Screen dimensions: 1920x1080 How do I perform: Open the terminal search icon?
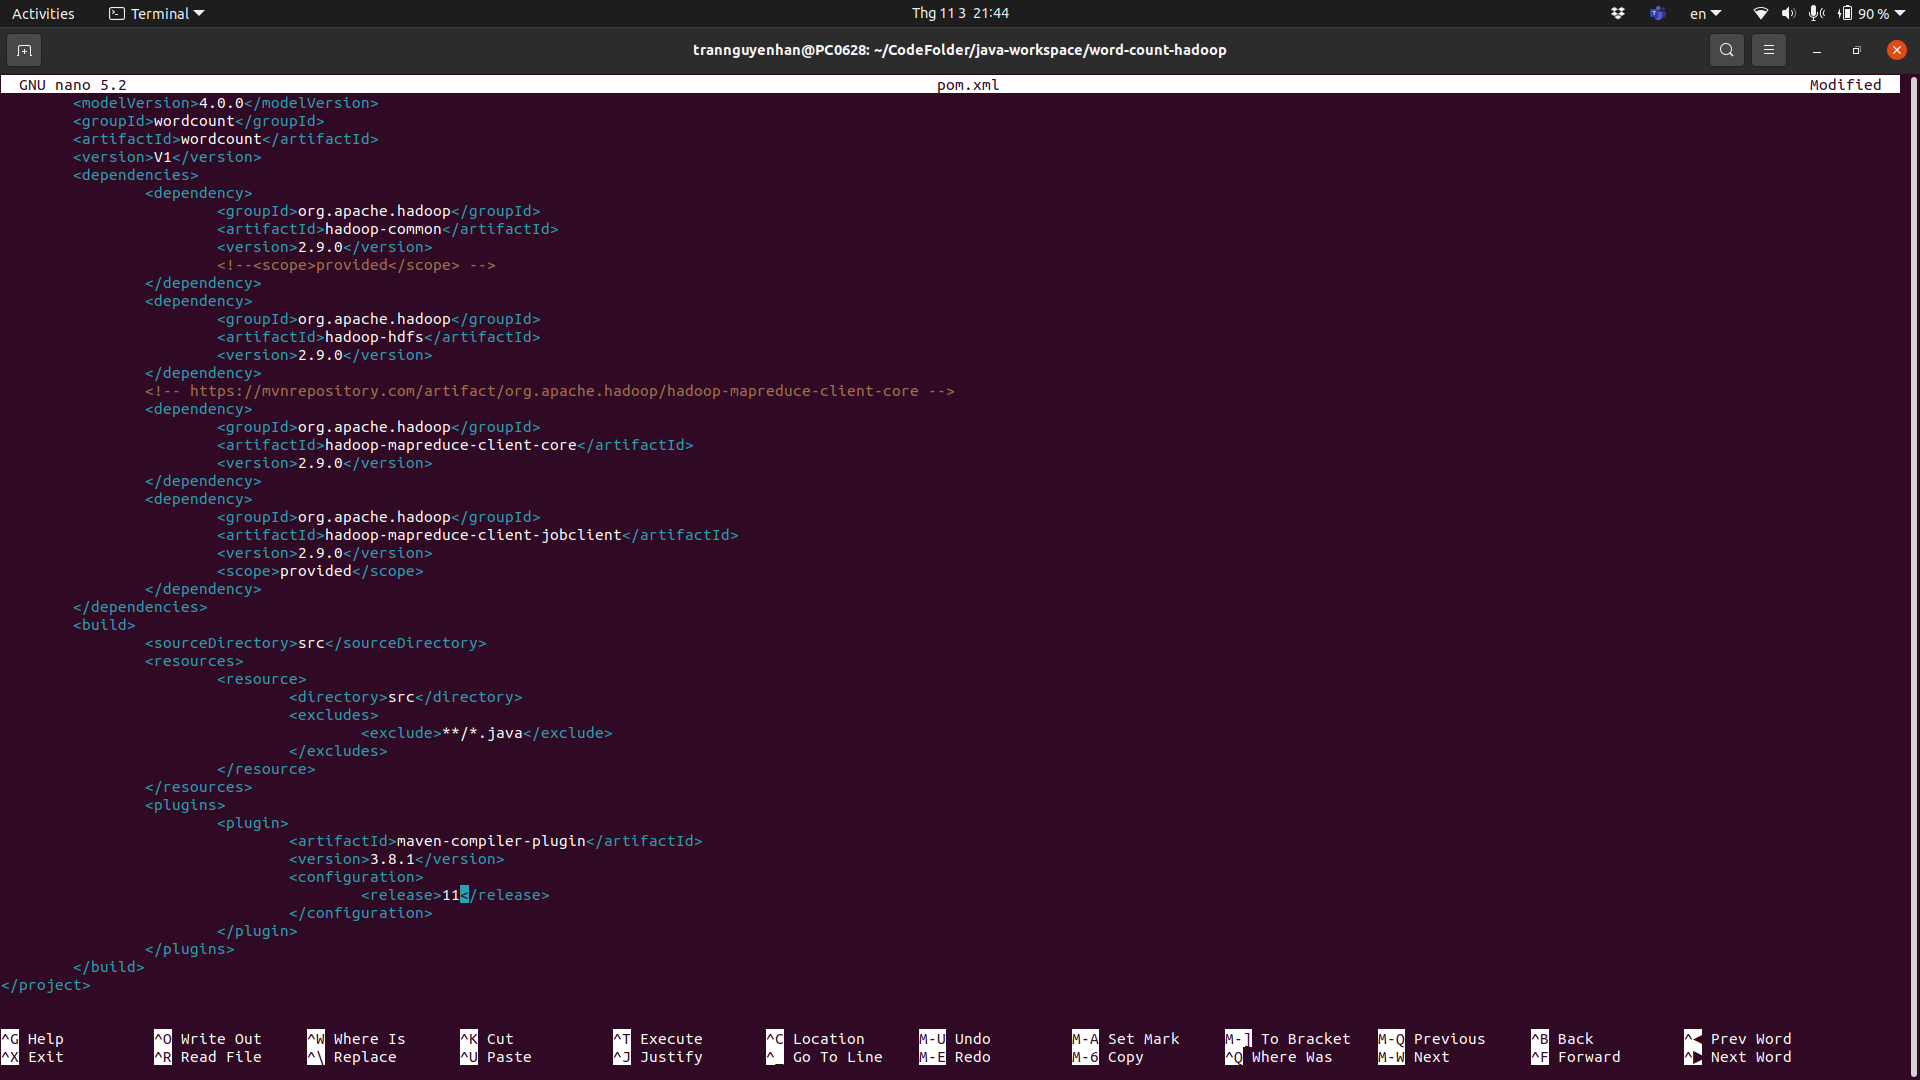tap(1726, 50)
